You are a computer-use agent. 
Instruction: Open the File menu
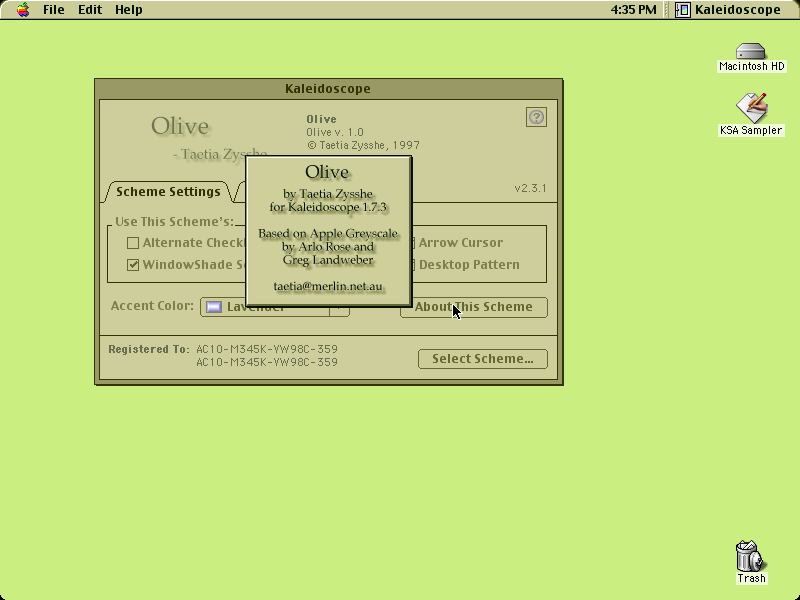coord(54,10)
